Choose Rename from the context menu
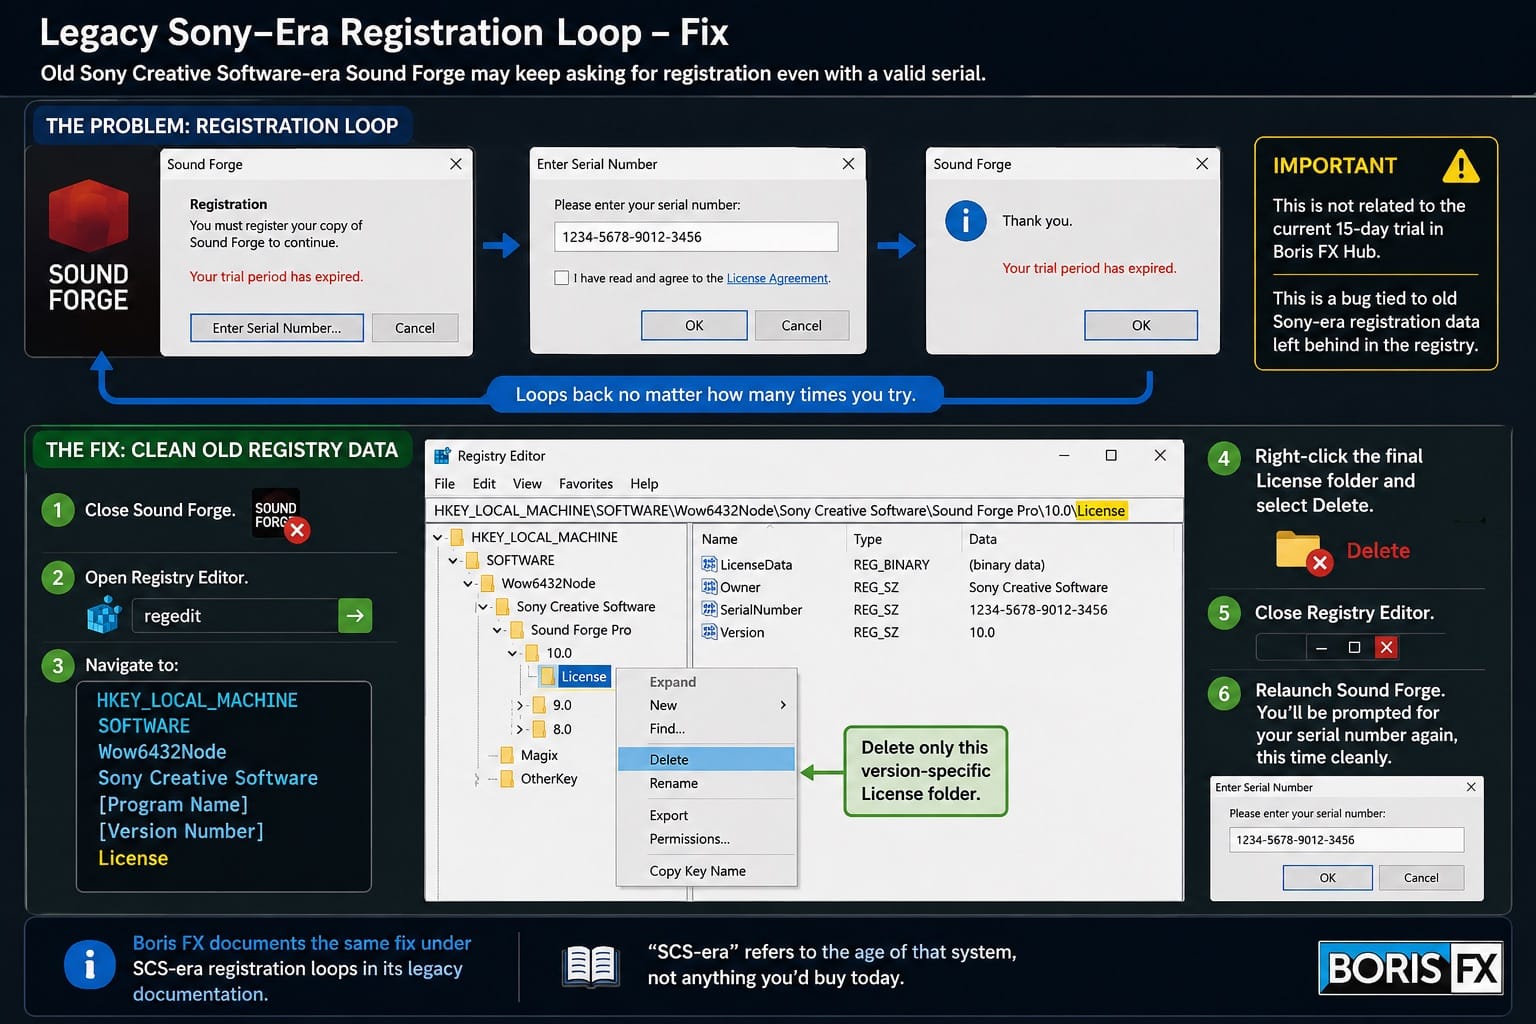Screen dimensions: 1536x1024 click(x=706, y=783)
